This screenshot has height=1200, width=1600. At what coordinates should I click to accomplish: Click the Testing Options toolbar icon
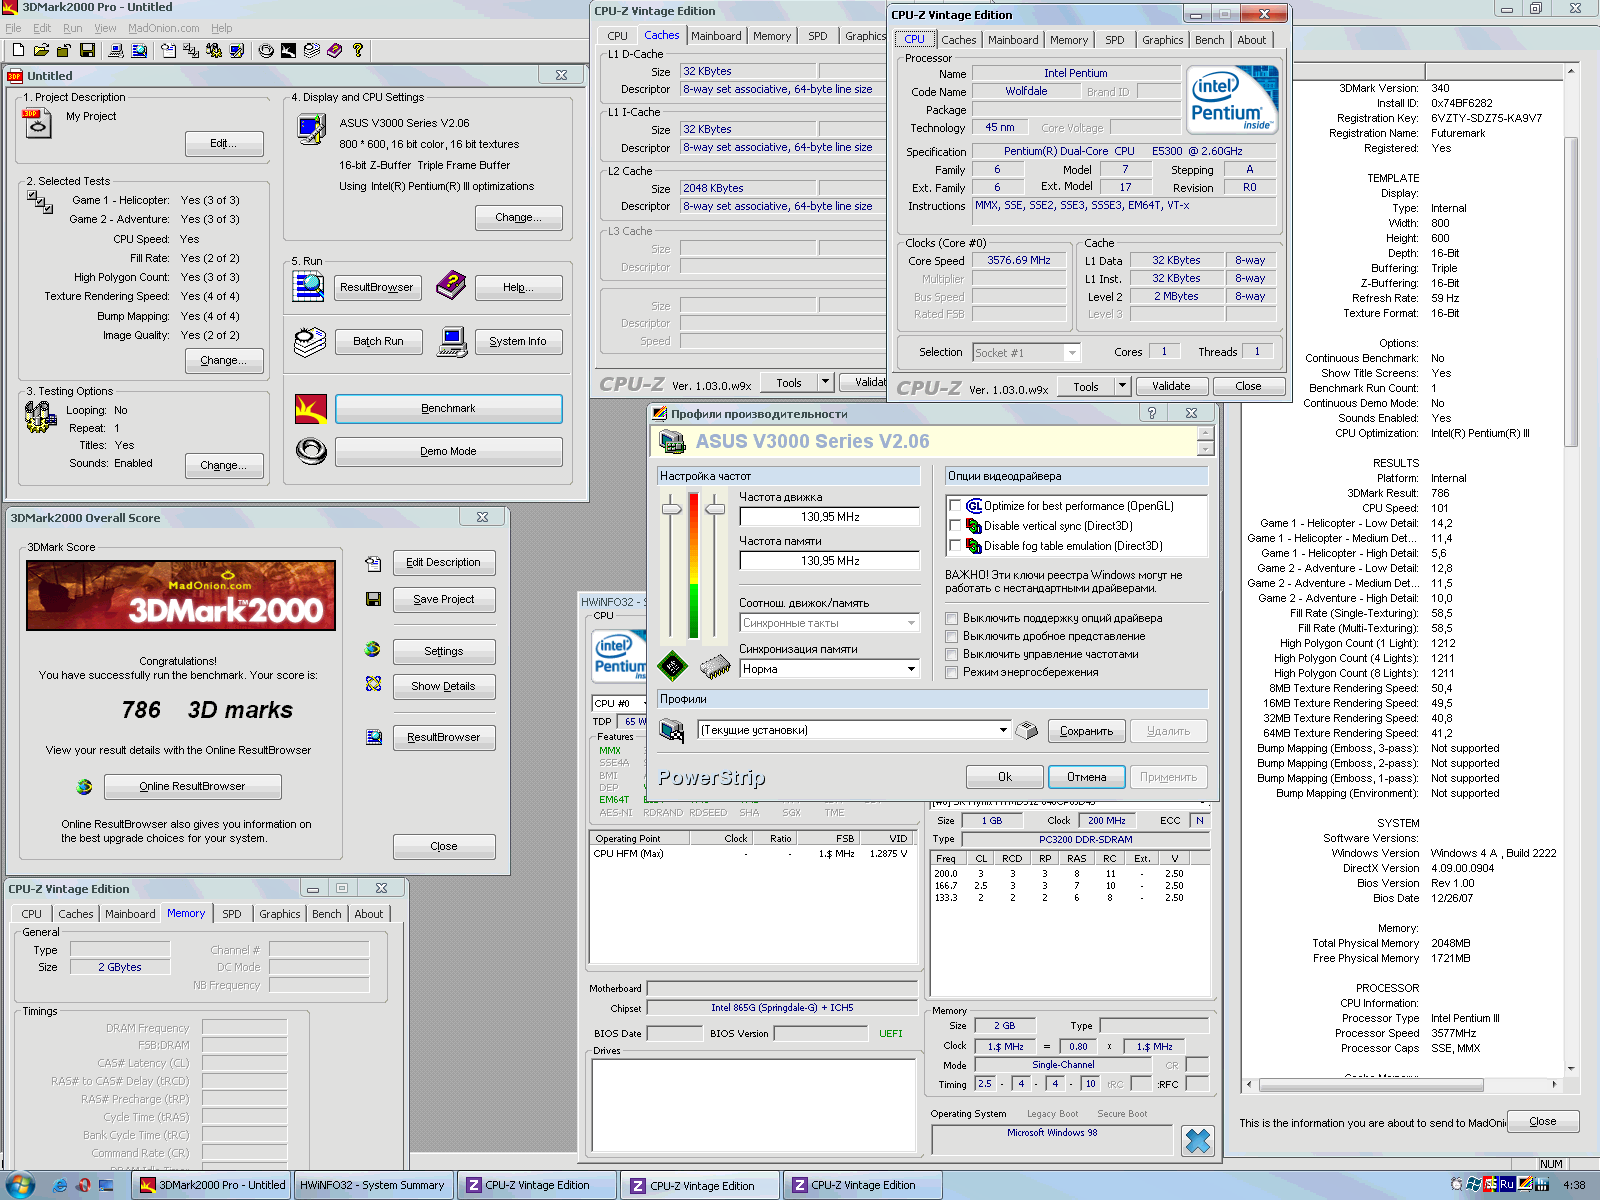tap(214, 50)
